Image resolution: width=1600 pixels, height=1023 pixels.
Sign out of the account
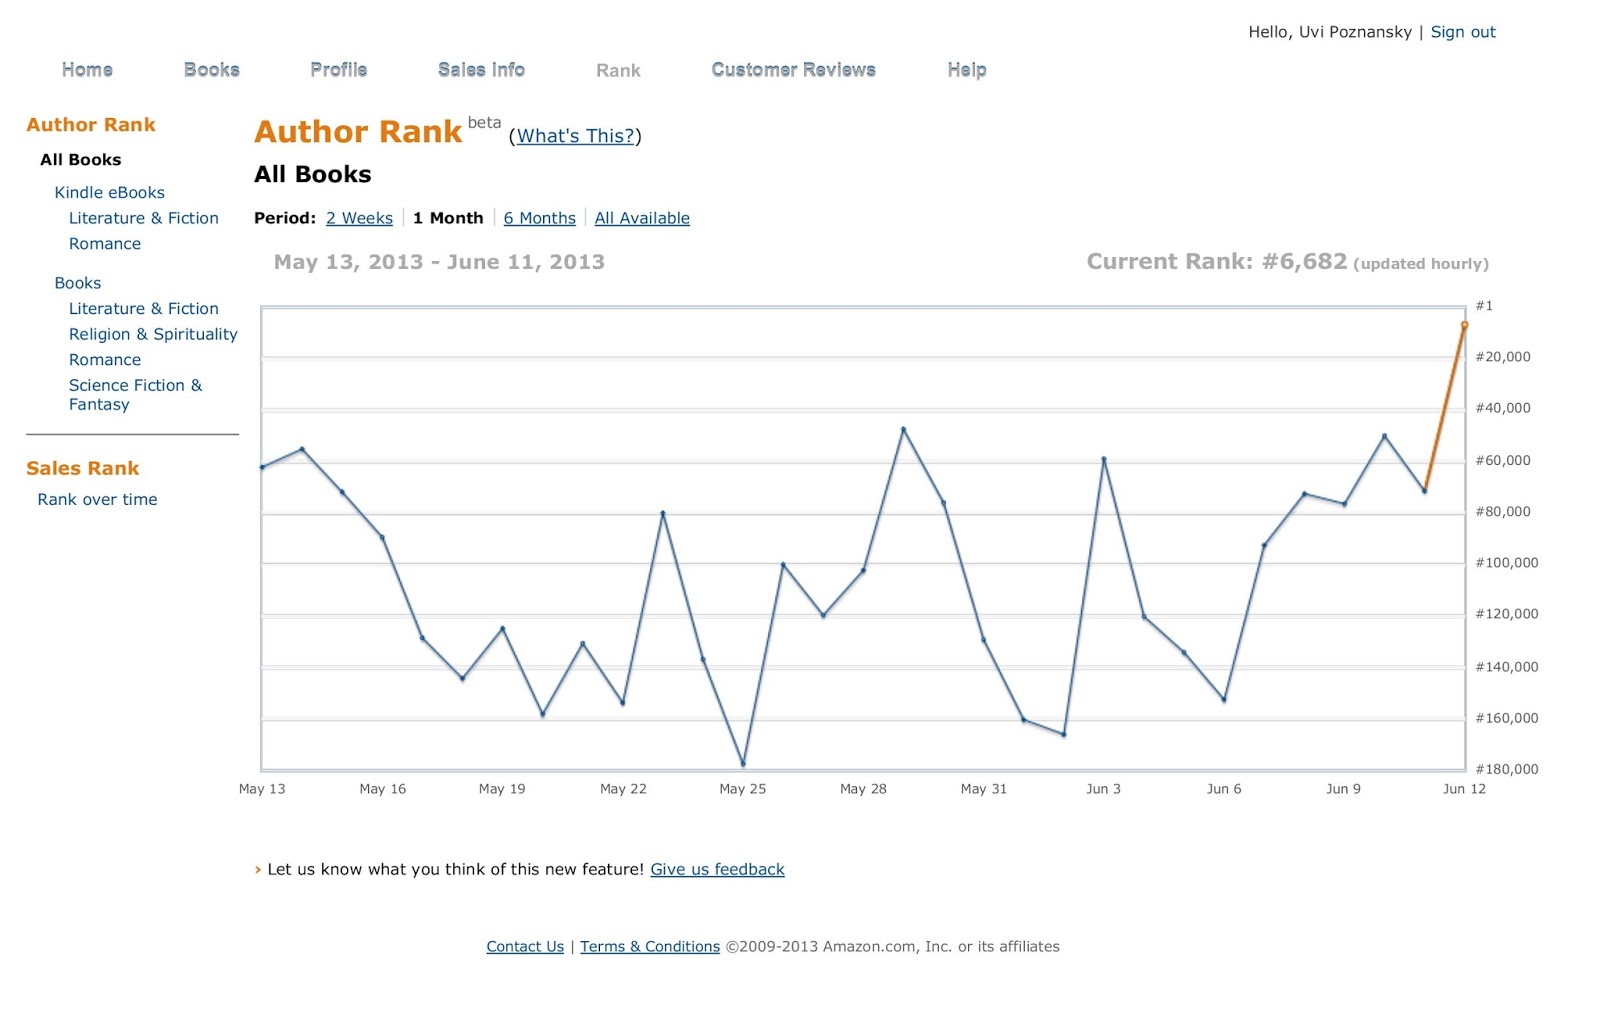tap(1462, 32)
